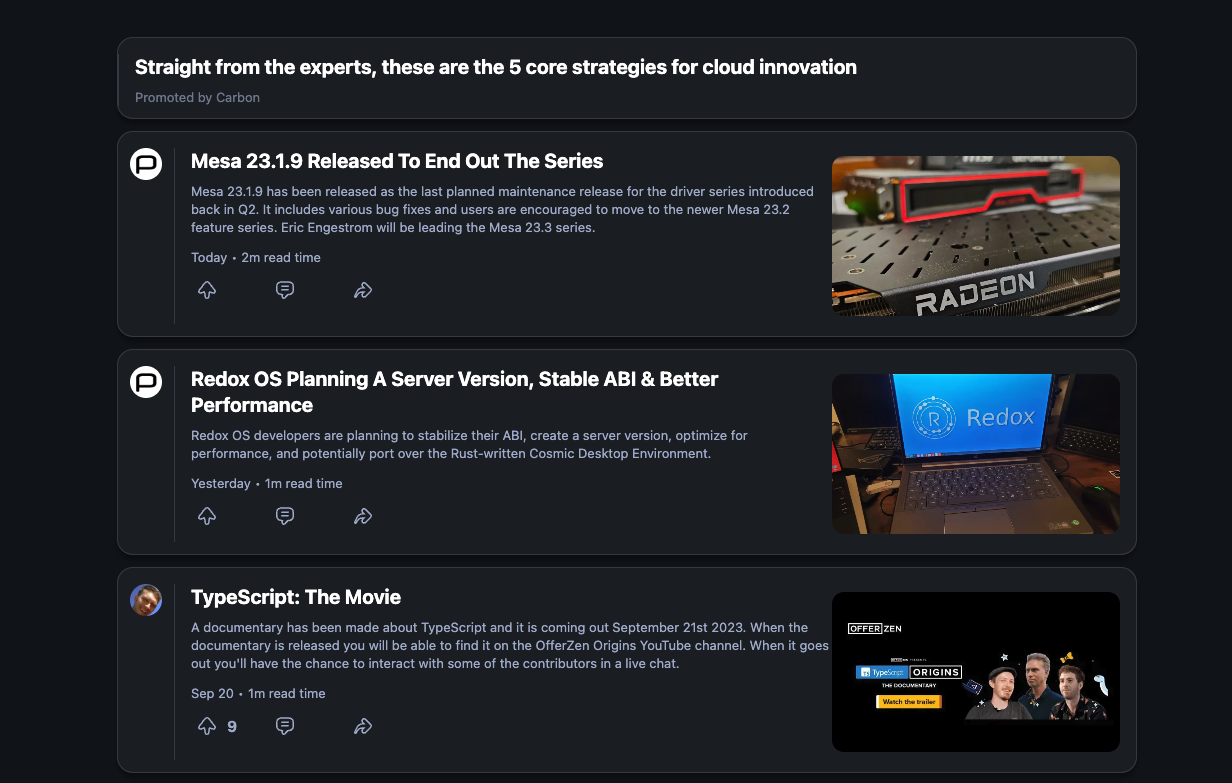This screenshot has height=783, width=1232.
Task: Upvote the Mesa 23.1.9 post
Action: click(x=207, y=290)
